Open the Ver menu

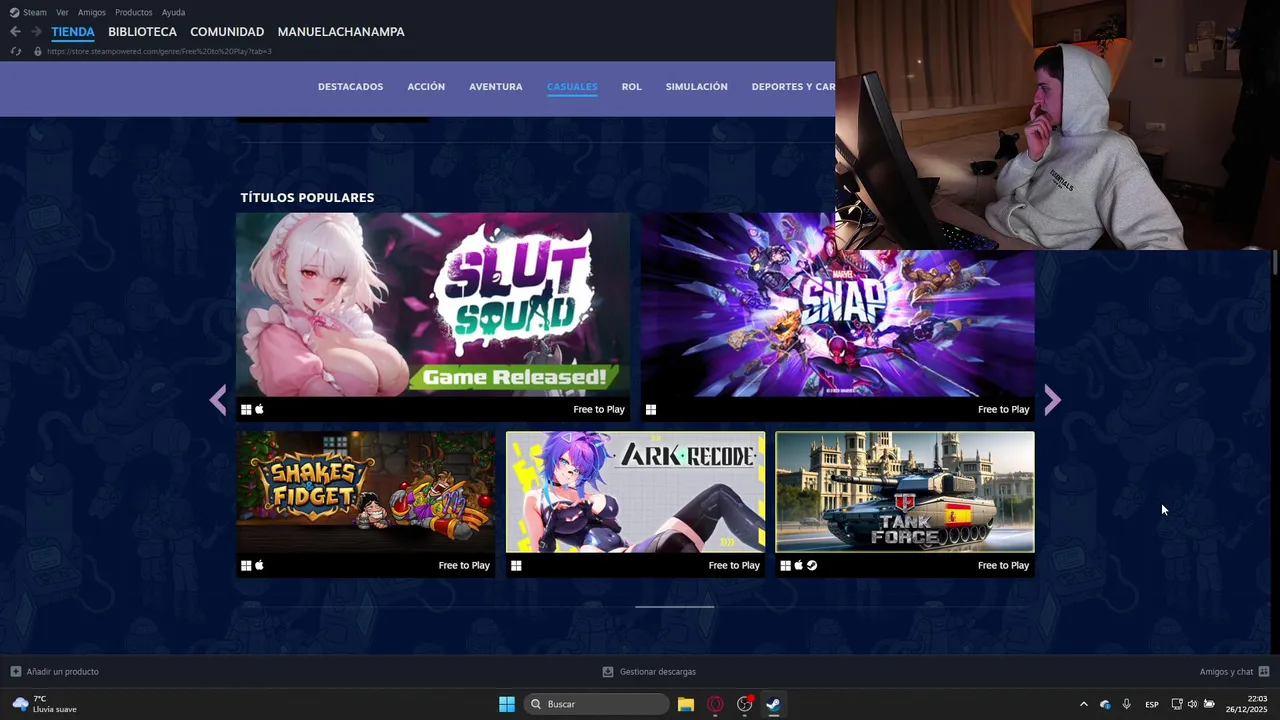(x=62, y=12)
